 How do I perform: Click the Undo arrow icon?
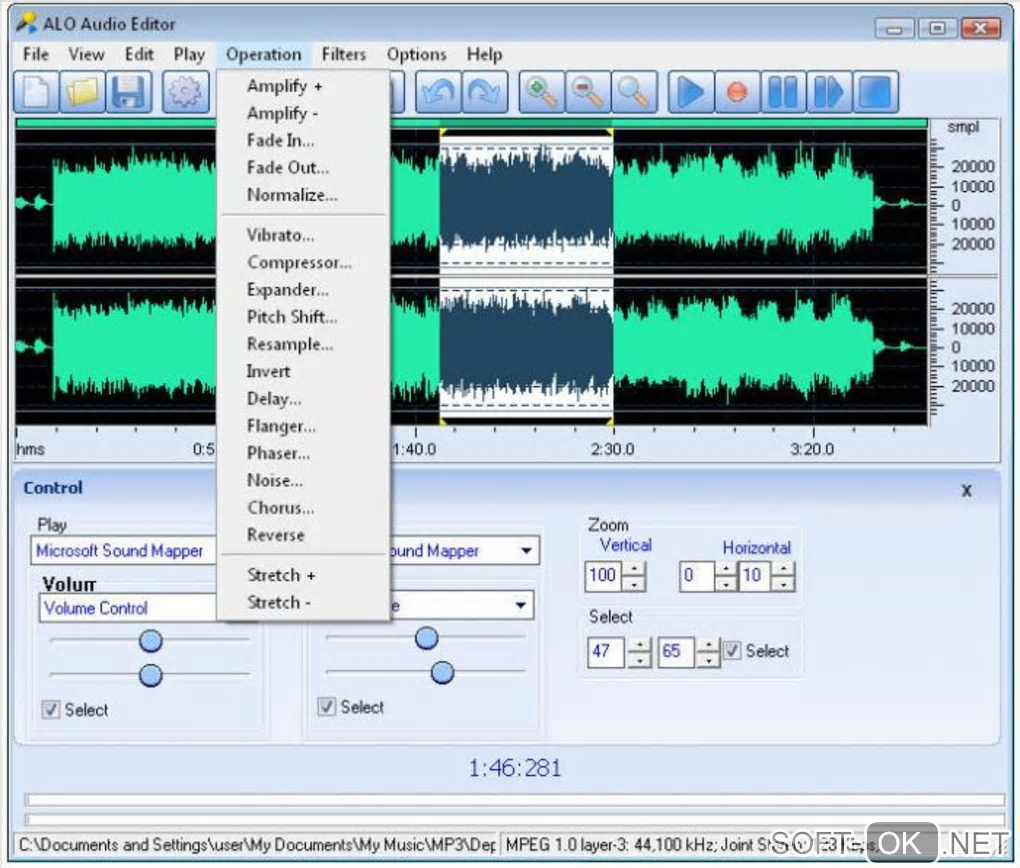[438, 93]
